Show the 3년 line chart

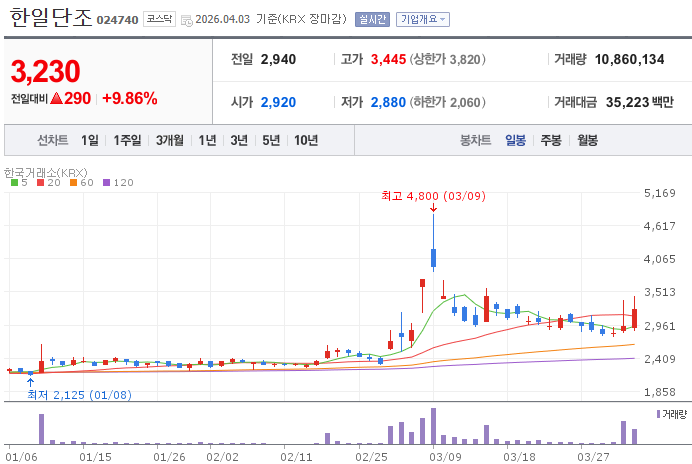pyautogui.click(x=239, y=140)
